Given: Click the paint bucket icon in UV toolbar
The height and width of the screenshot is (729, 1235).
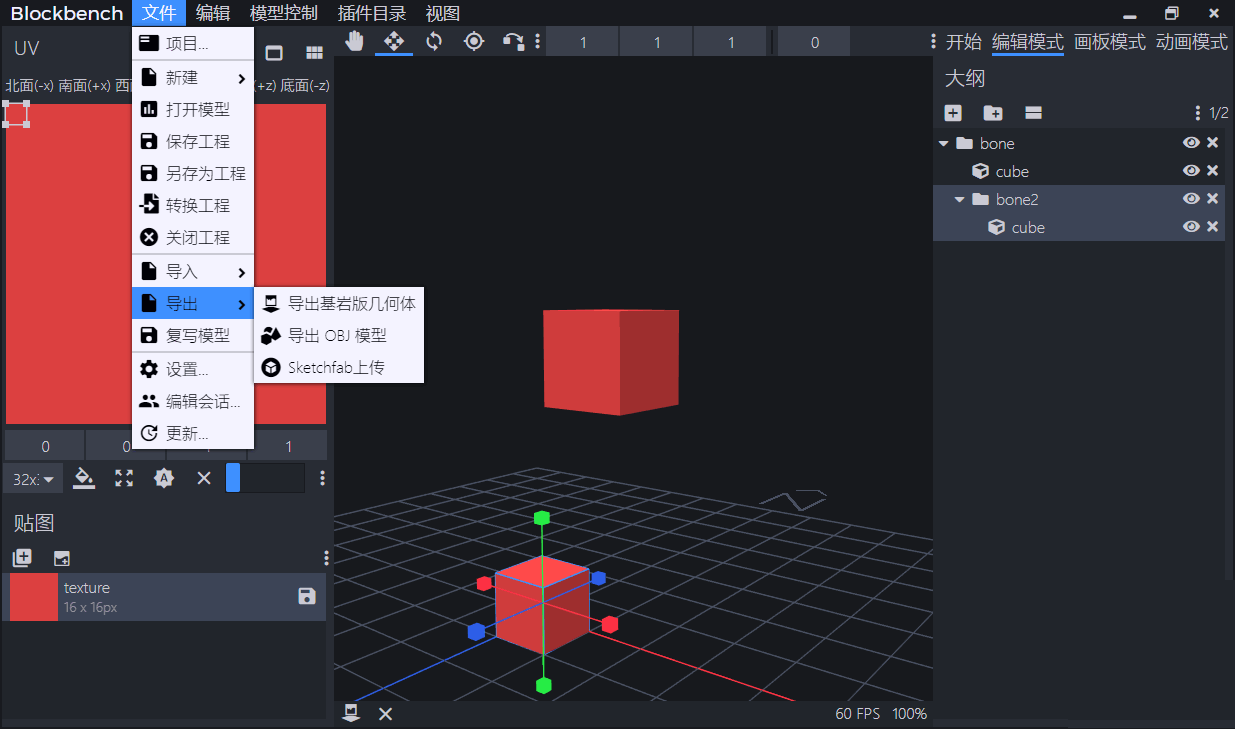Looking at the screenshot, I should click(x=85, y=479).
